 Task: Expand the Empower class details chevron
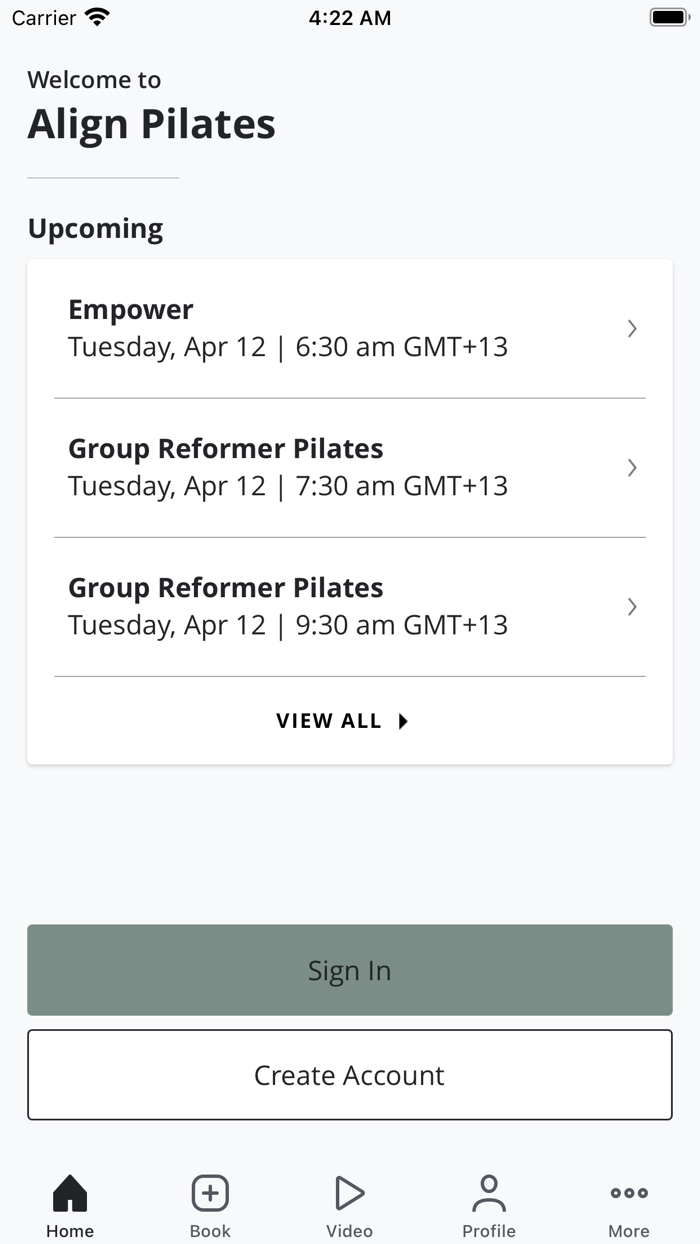pos(632,328)
